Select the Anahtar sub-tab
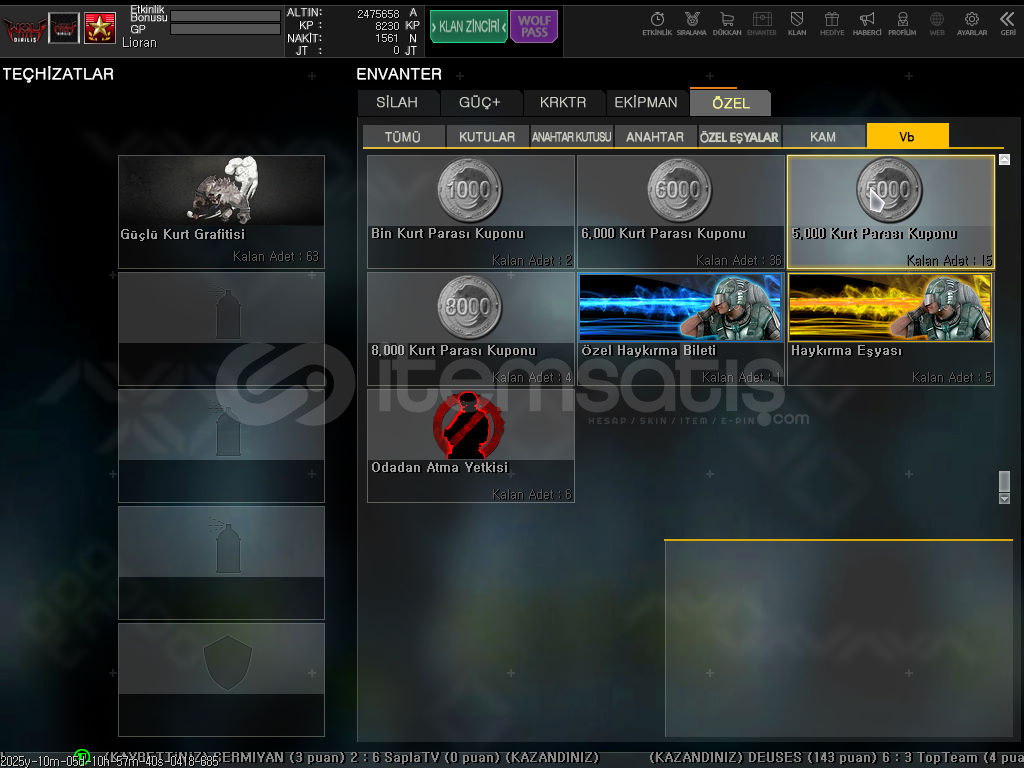The width and height of the screenshot is (1024, 768). [x=655, y=137]
